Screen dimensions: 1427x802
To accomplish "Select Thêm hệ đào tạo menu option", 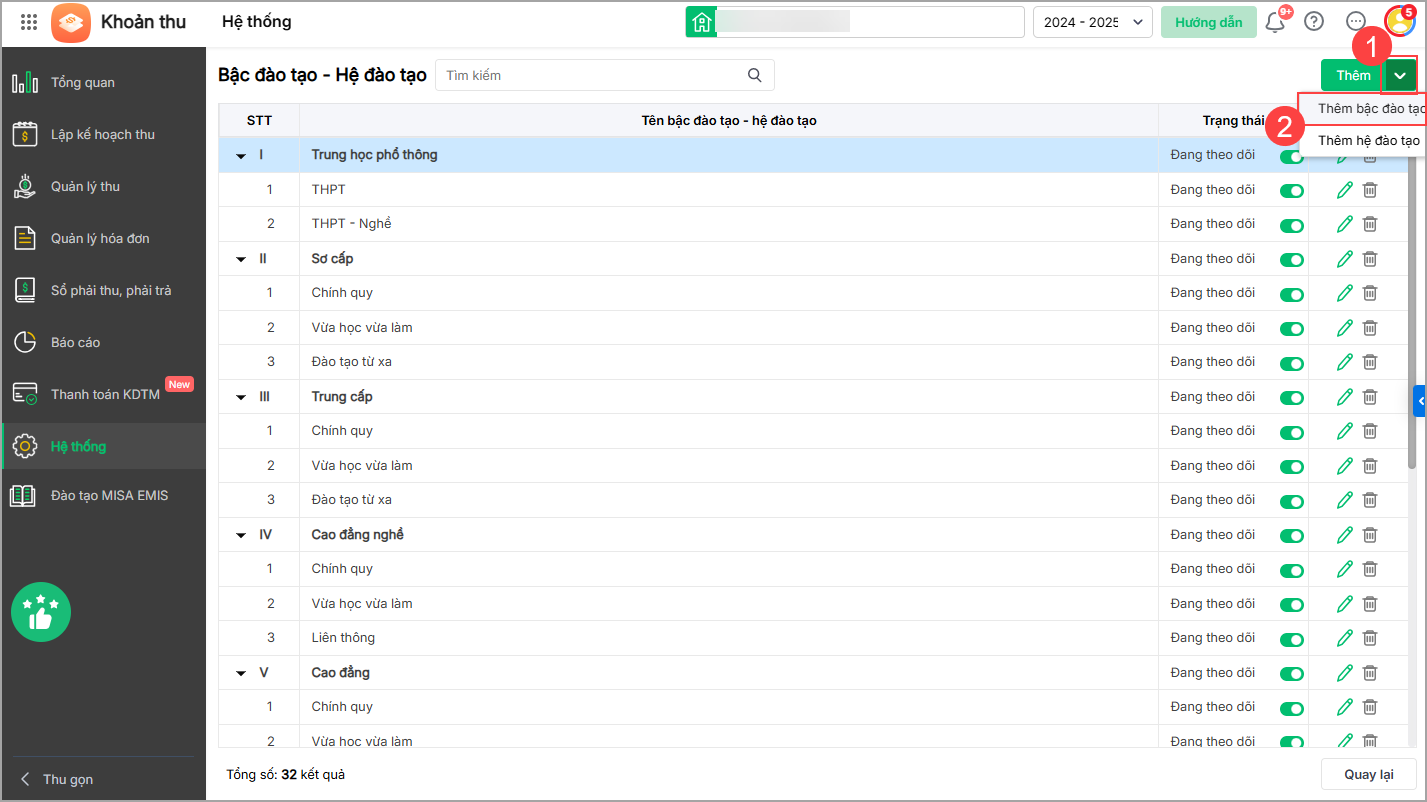I will click(x=1368, y=141).
